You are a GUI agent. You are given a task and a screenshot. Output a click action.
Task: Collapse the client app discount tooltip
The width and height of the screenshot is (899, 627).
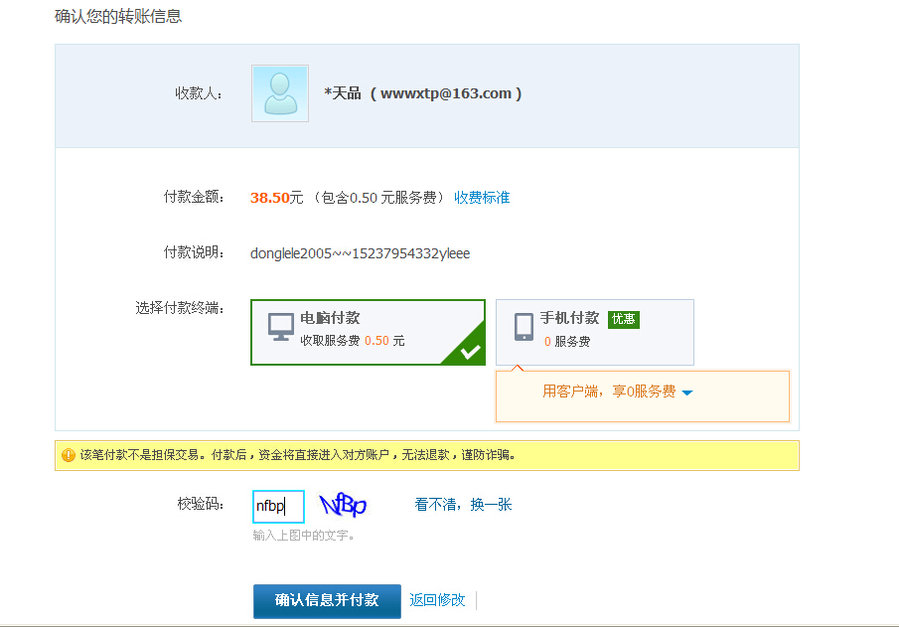click(x=686, y=393)
